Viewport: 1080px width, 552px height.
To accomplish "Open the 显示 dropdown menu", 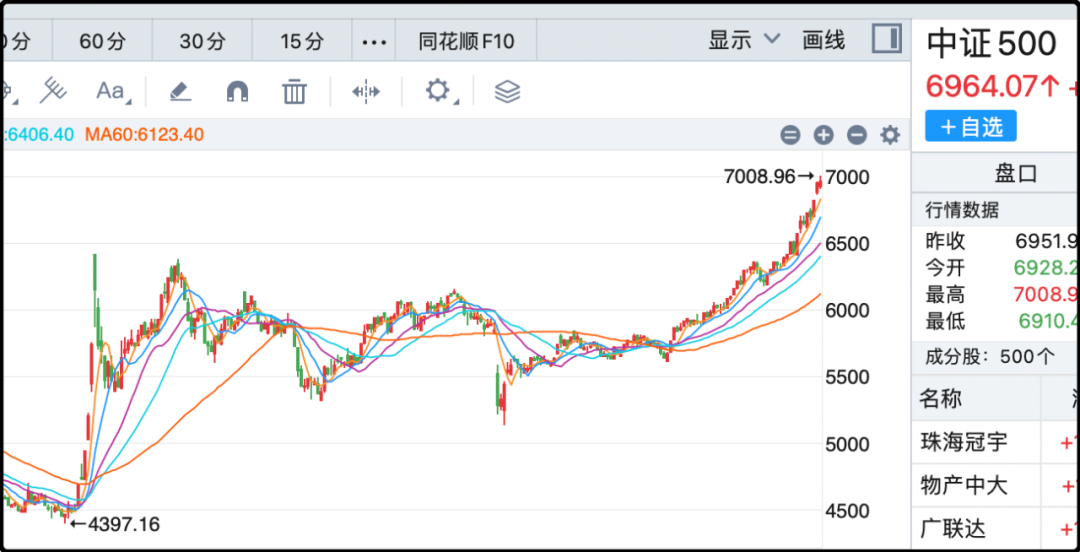I will tap(744, 40).
